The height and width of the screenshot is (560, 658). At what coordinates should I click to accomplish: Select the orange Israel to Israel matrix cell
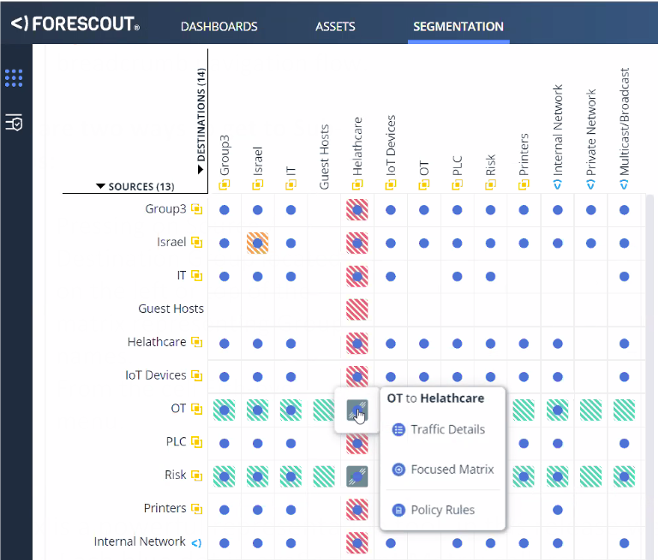[x=258, y=243]
